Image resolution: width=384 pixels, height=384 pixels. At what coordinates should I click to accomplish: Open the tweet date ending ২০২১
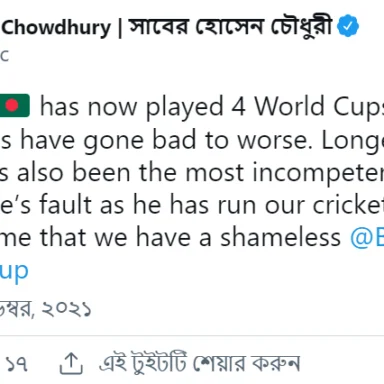[x=45, y=309]
